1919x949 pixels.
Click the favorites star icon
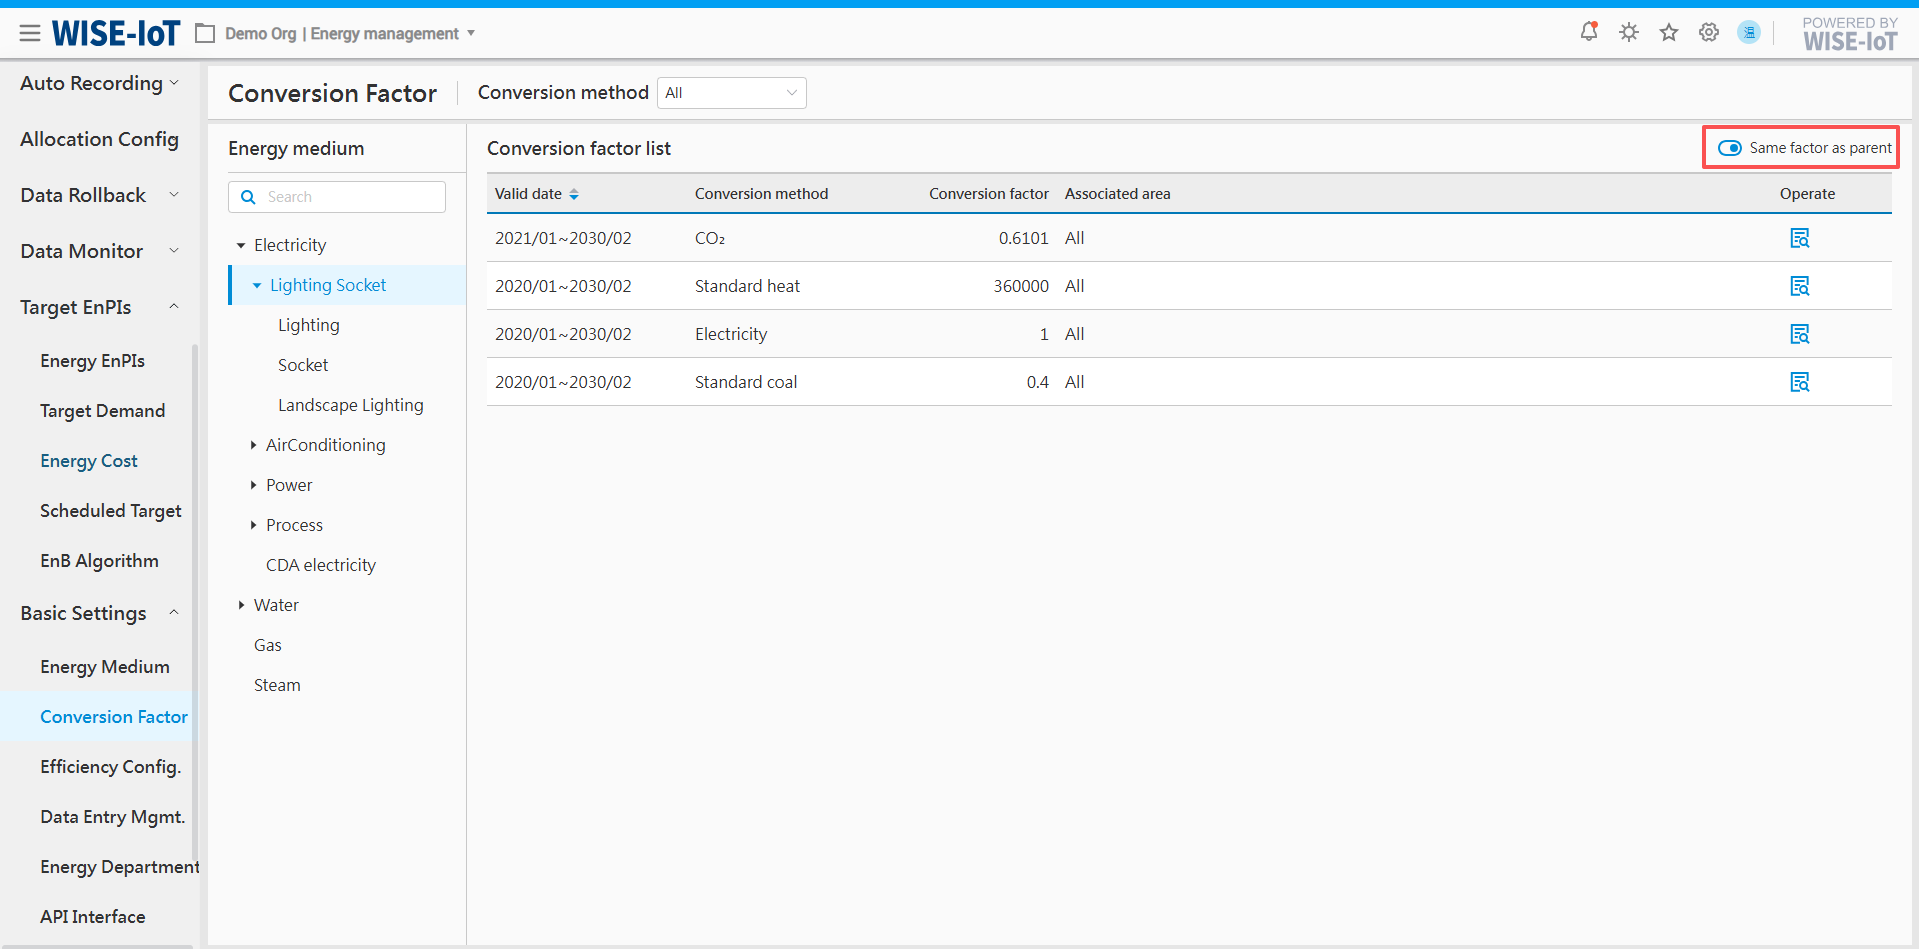[1669, 32]
